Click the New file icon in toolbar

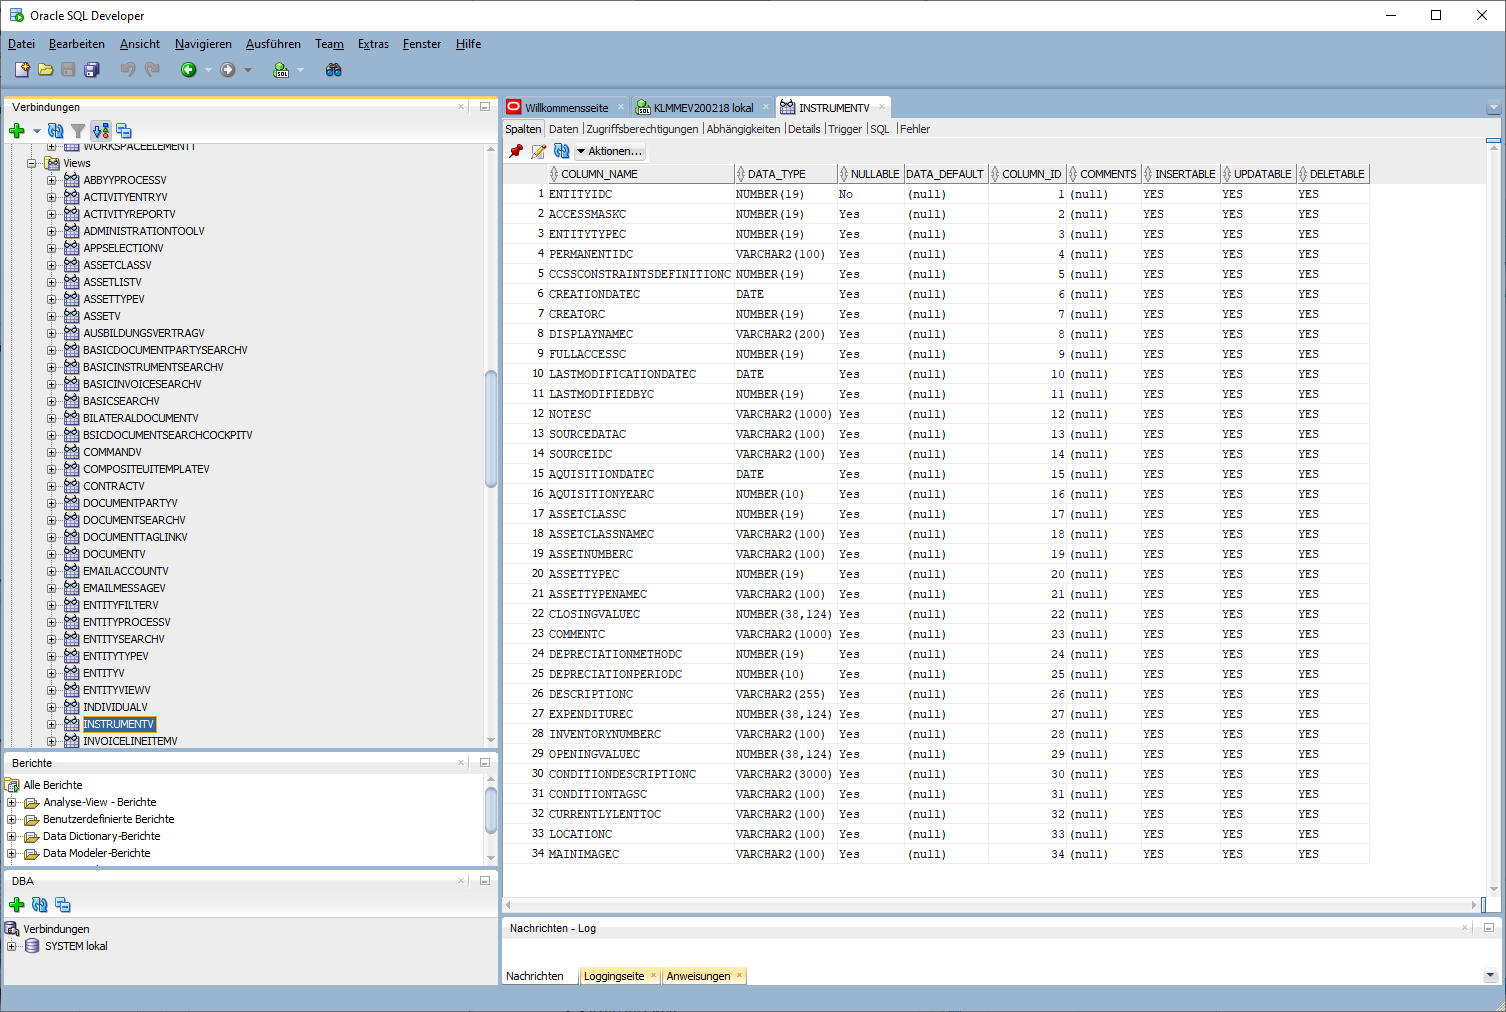tap(22, 70)
